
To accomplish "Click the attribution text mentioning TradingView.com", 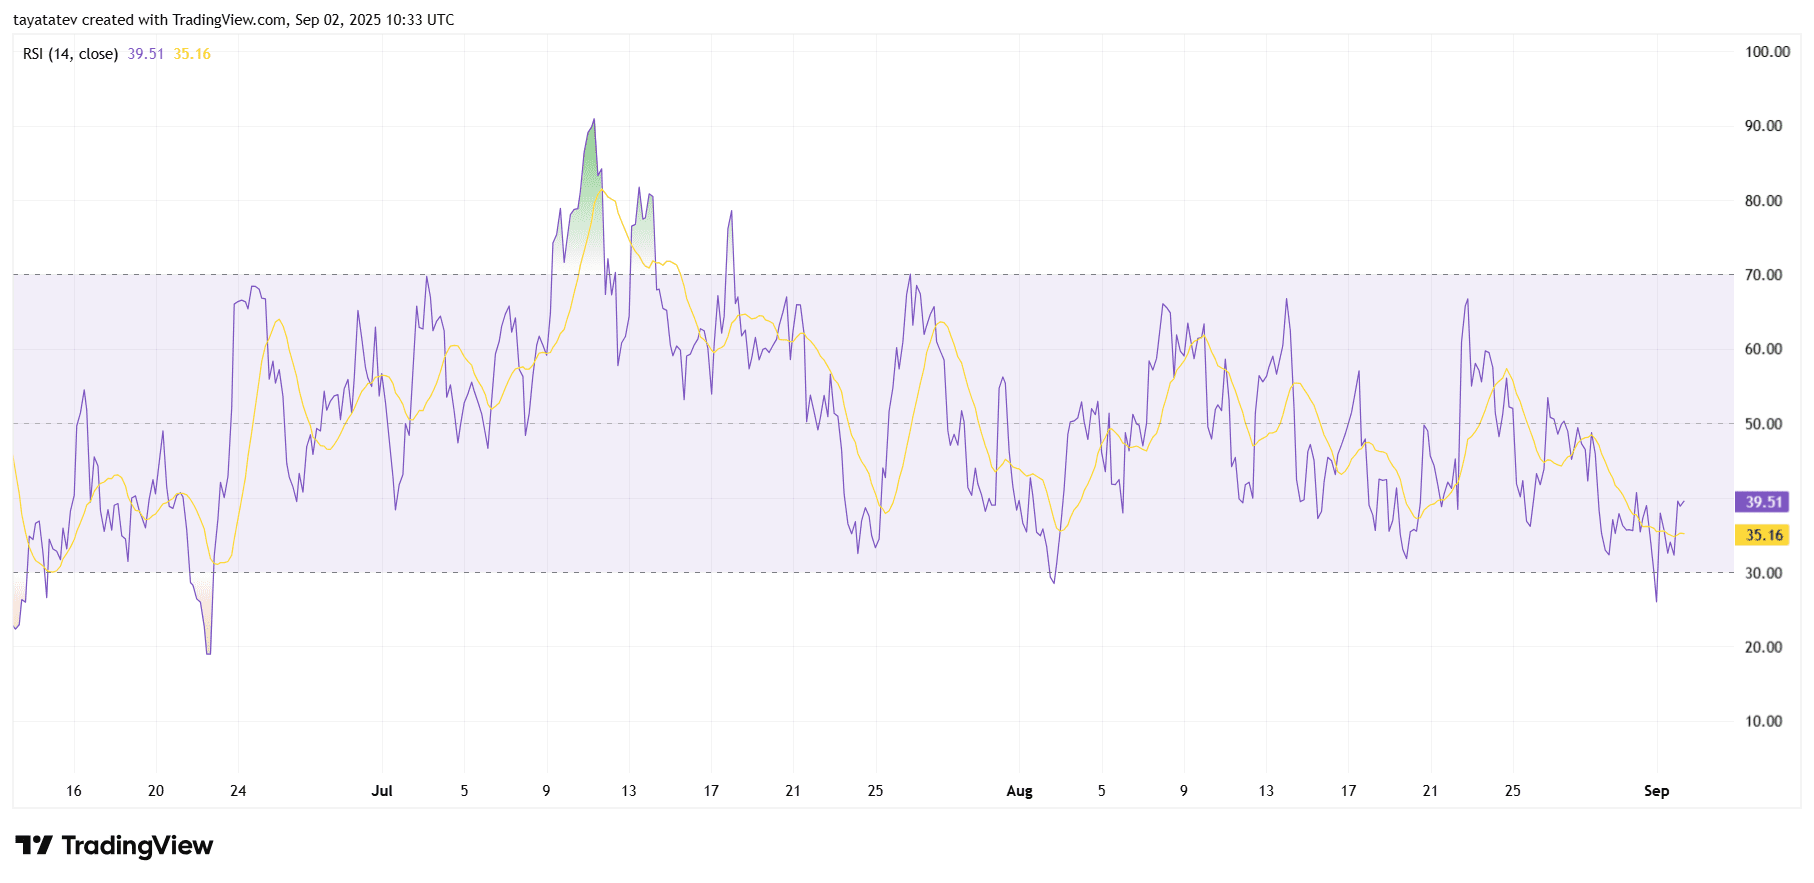I will pos(233,20).
